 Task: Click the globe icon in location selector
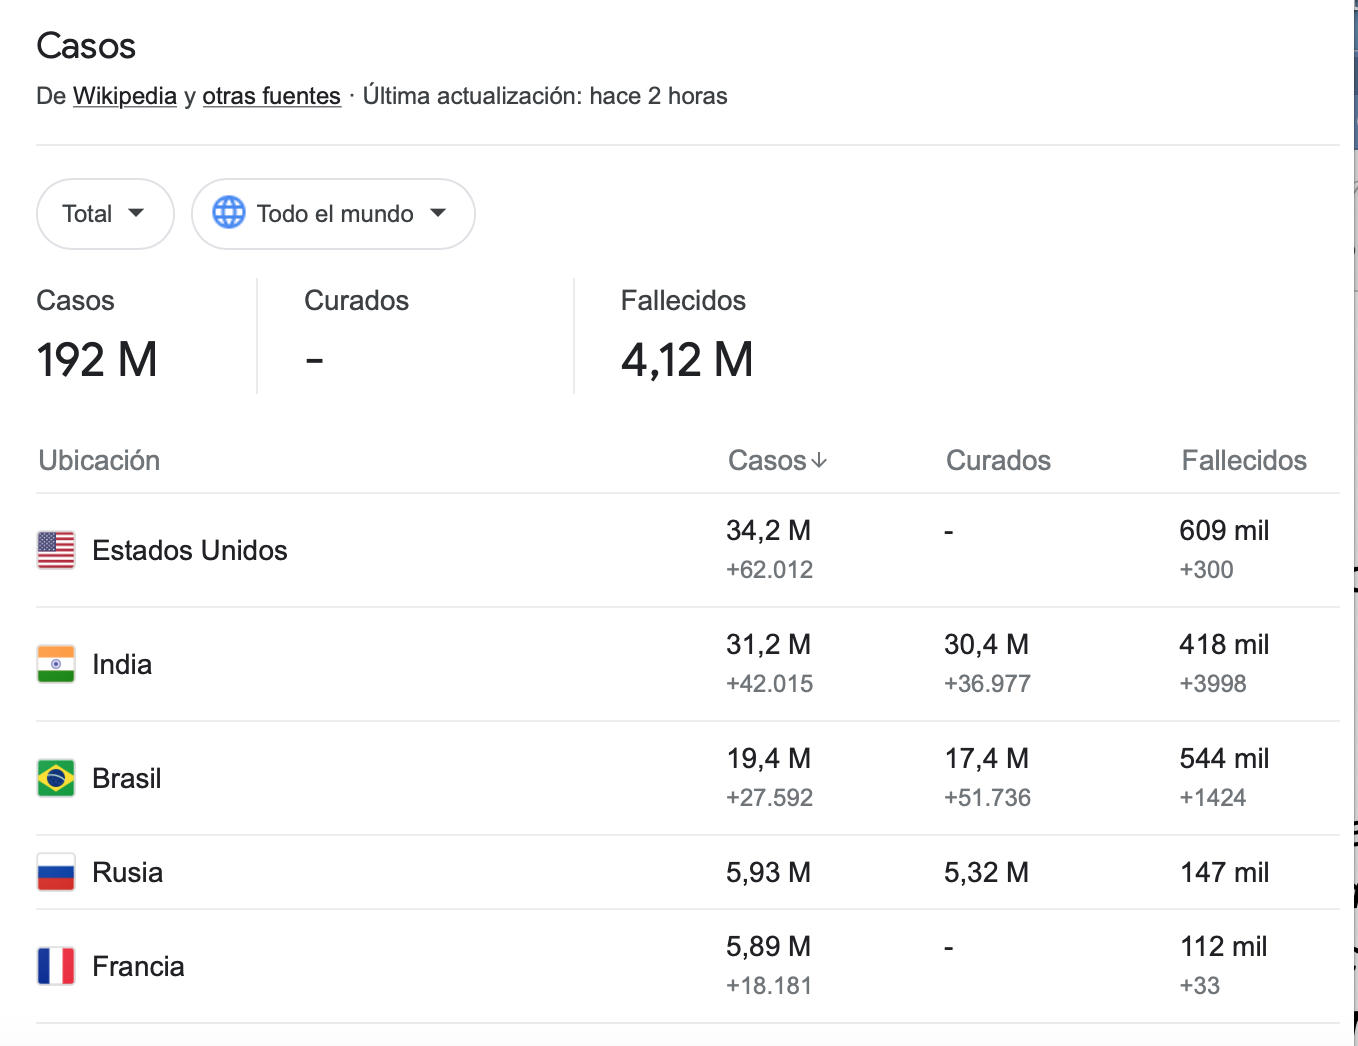click(229, 213)
